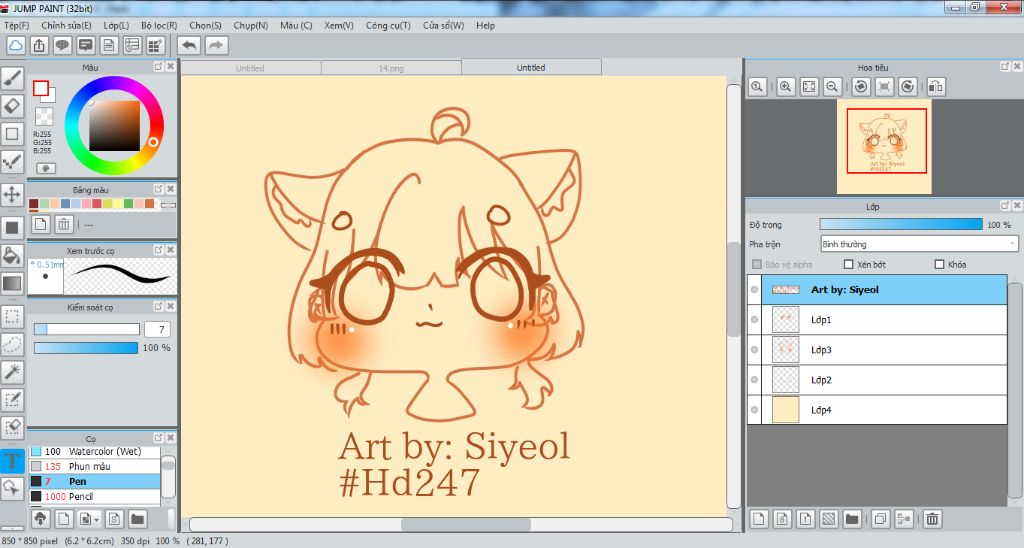Click the Undo arrow
This screenshot has height=548, width=1024.
point(189,46)
